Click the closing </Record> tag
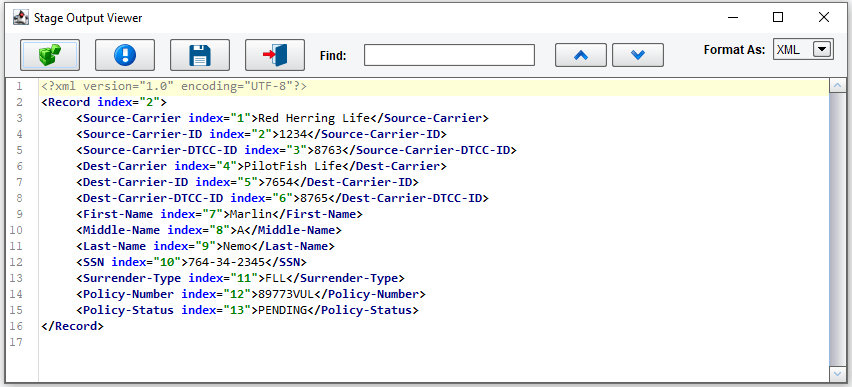Screen dimensions: 852x387 coord(72,326)
